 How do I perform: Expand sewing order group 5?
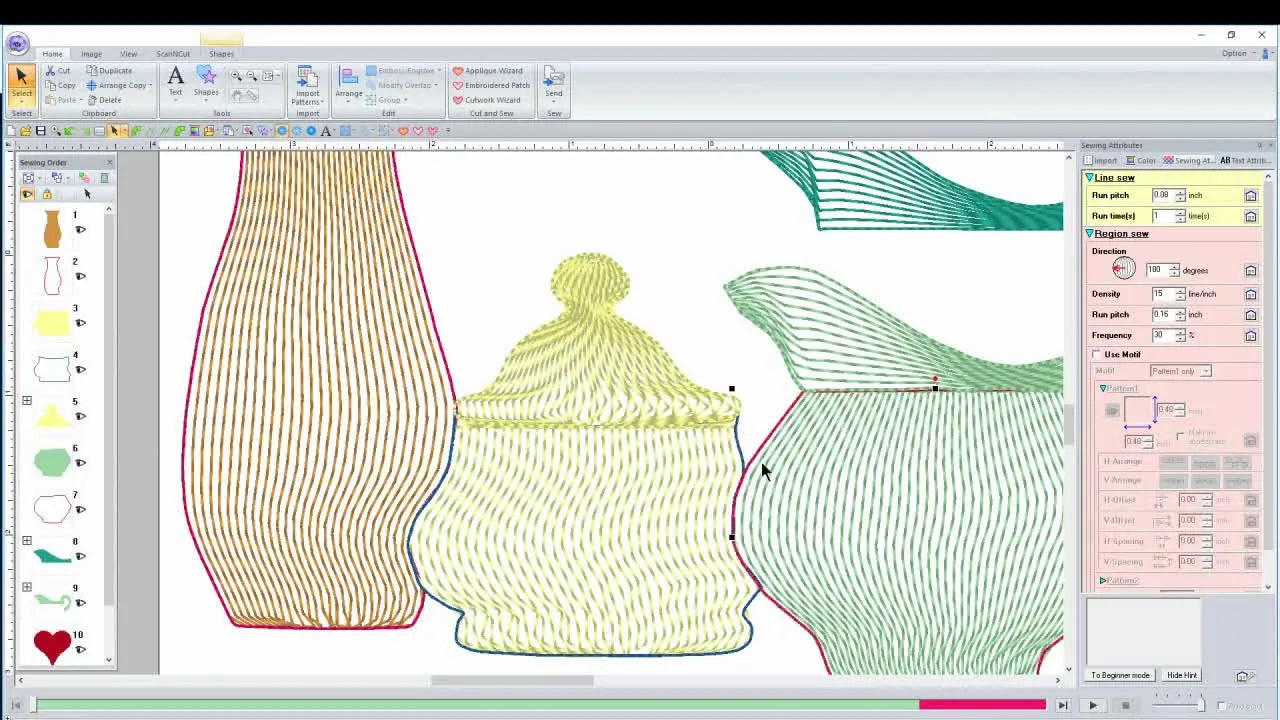pyautogui.click(x=27, y=401)
